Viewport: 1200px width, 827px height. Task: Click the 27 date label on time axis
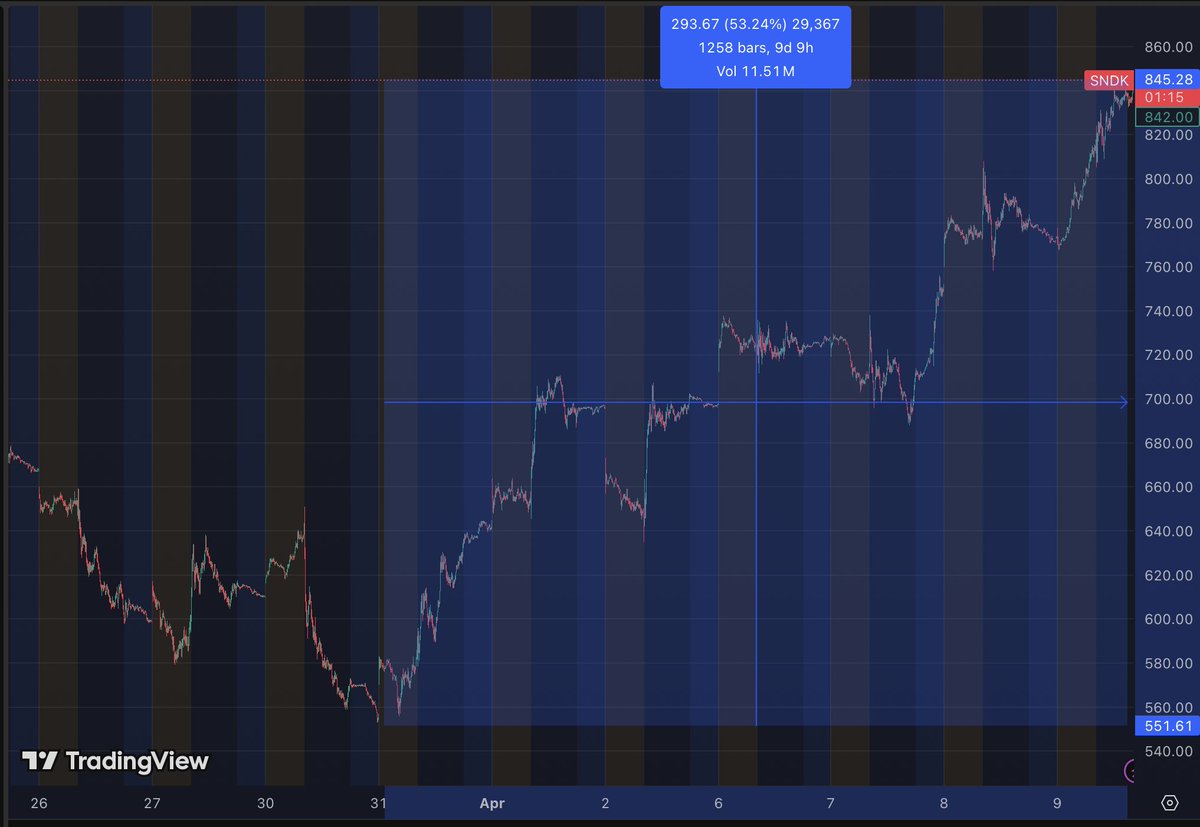[x=152, y=803]
